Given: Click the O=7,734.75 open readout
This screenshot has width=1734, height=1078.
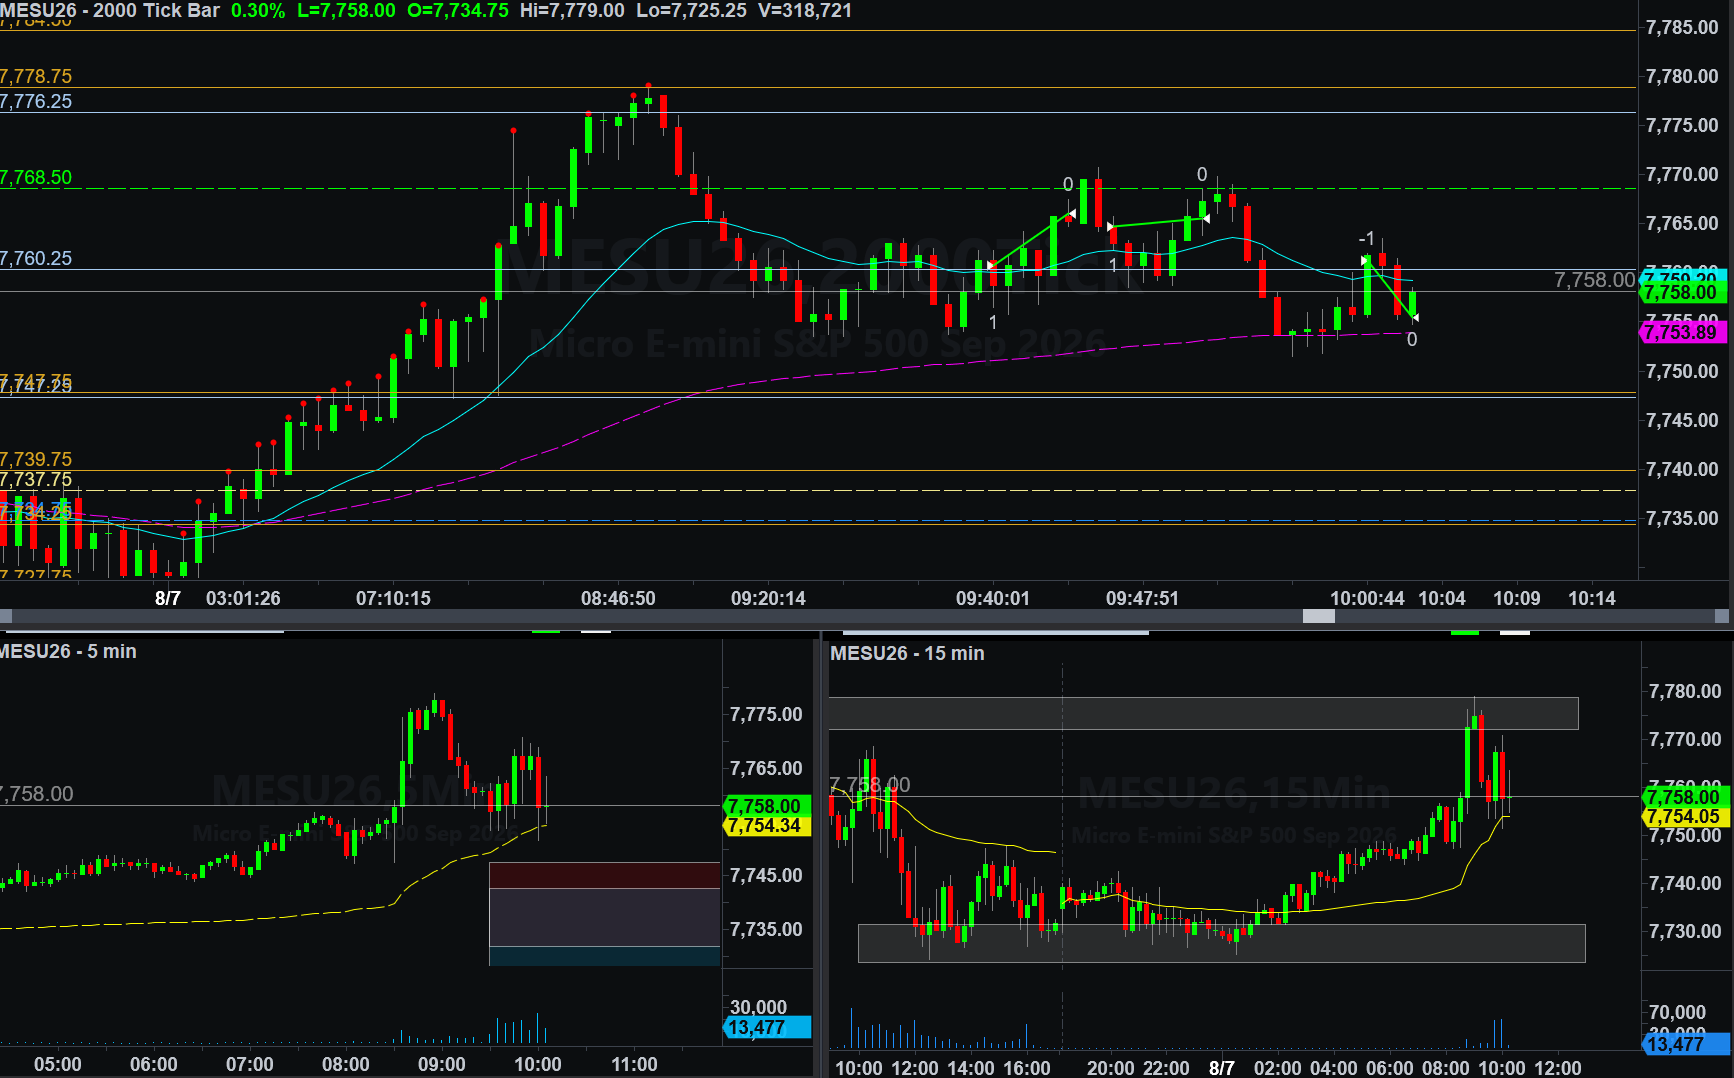Looking at the screenshot, I should coord(458,11).
